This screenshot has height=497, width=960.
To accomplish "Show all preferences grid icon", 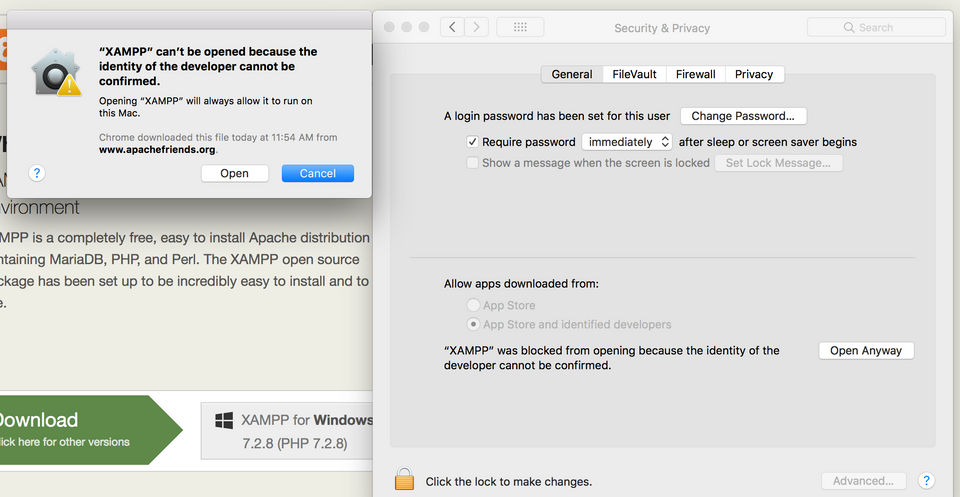I will pyautogui.click(x=520, y=27).
